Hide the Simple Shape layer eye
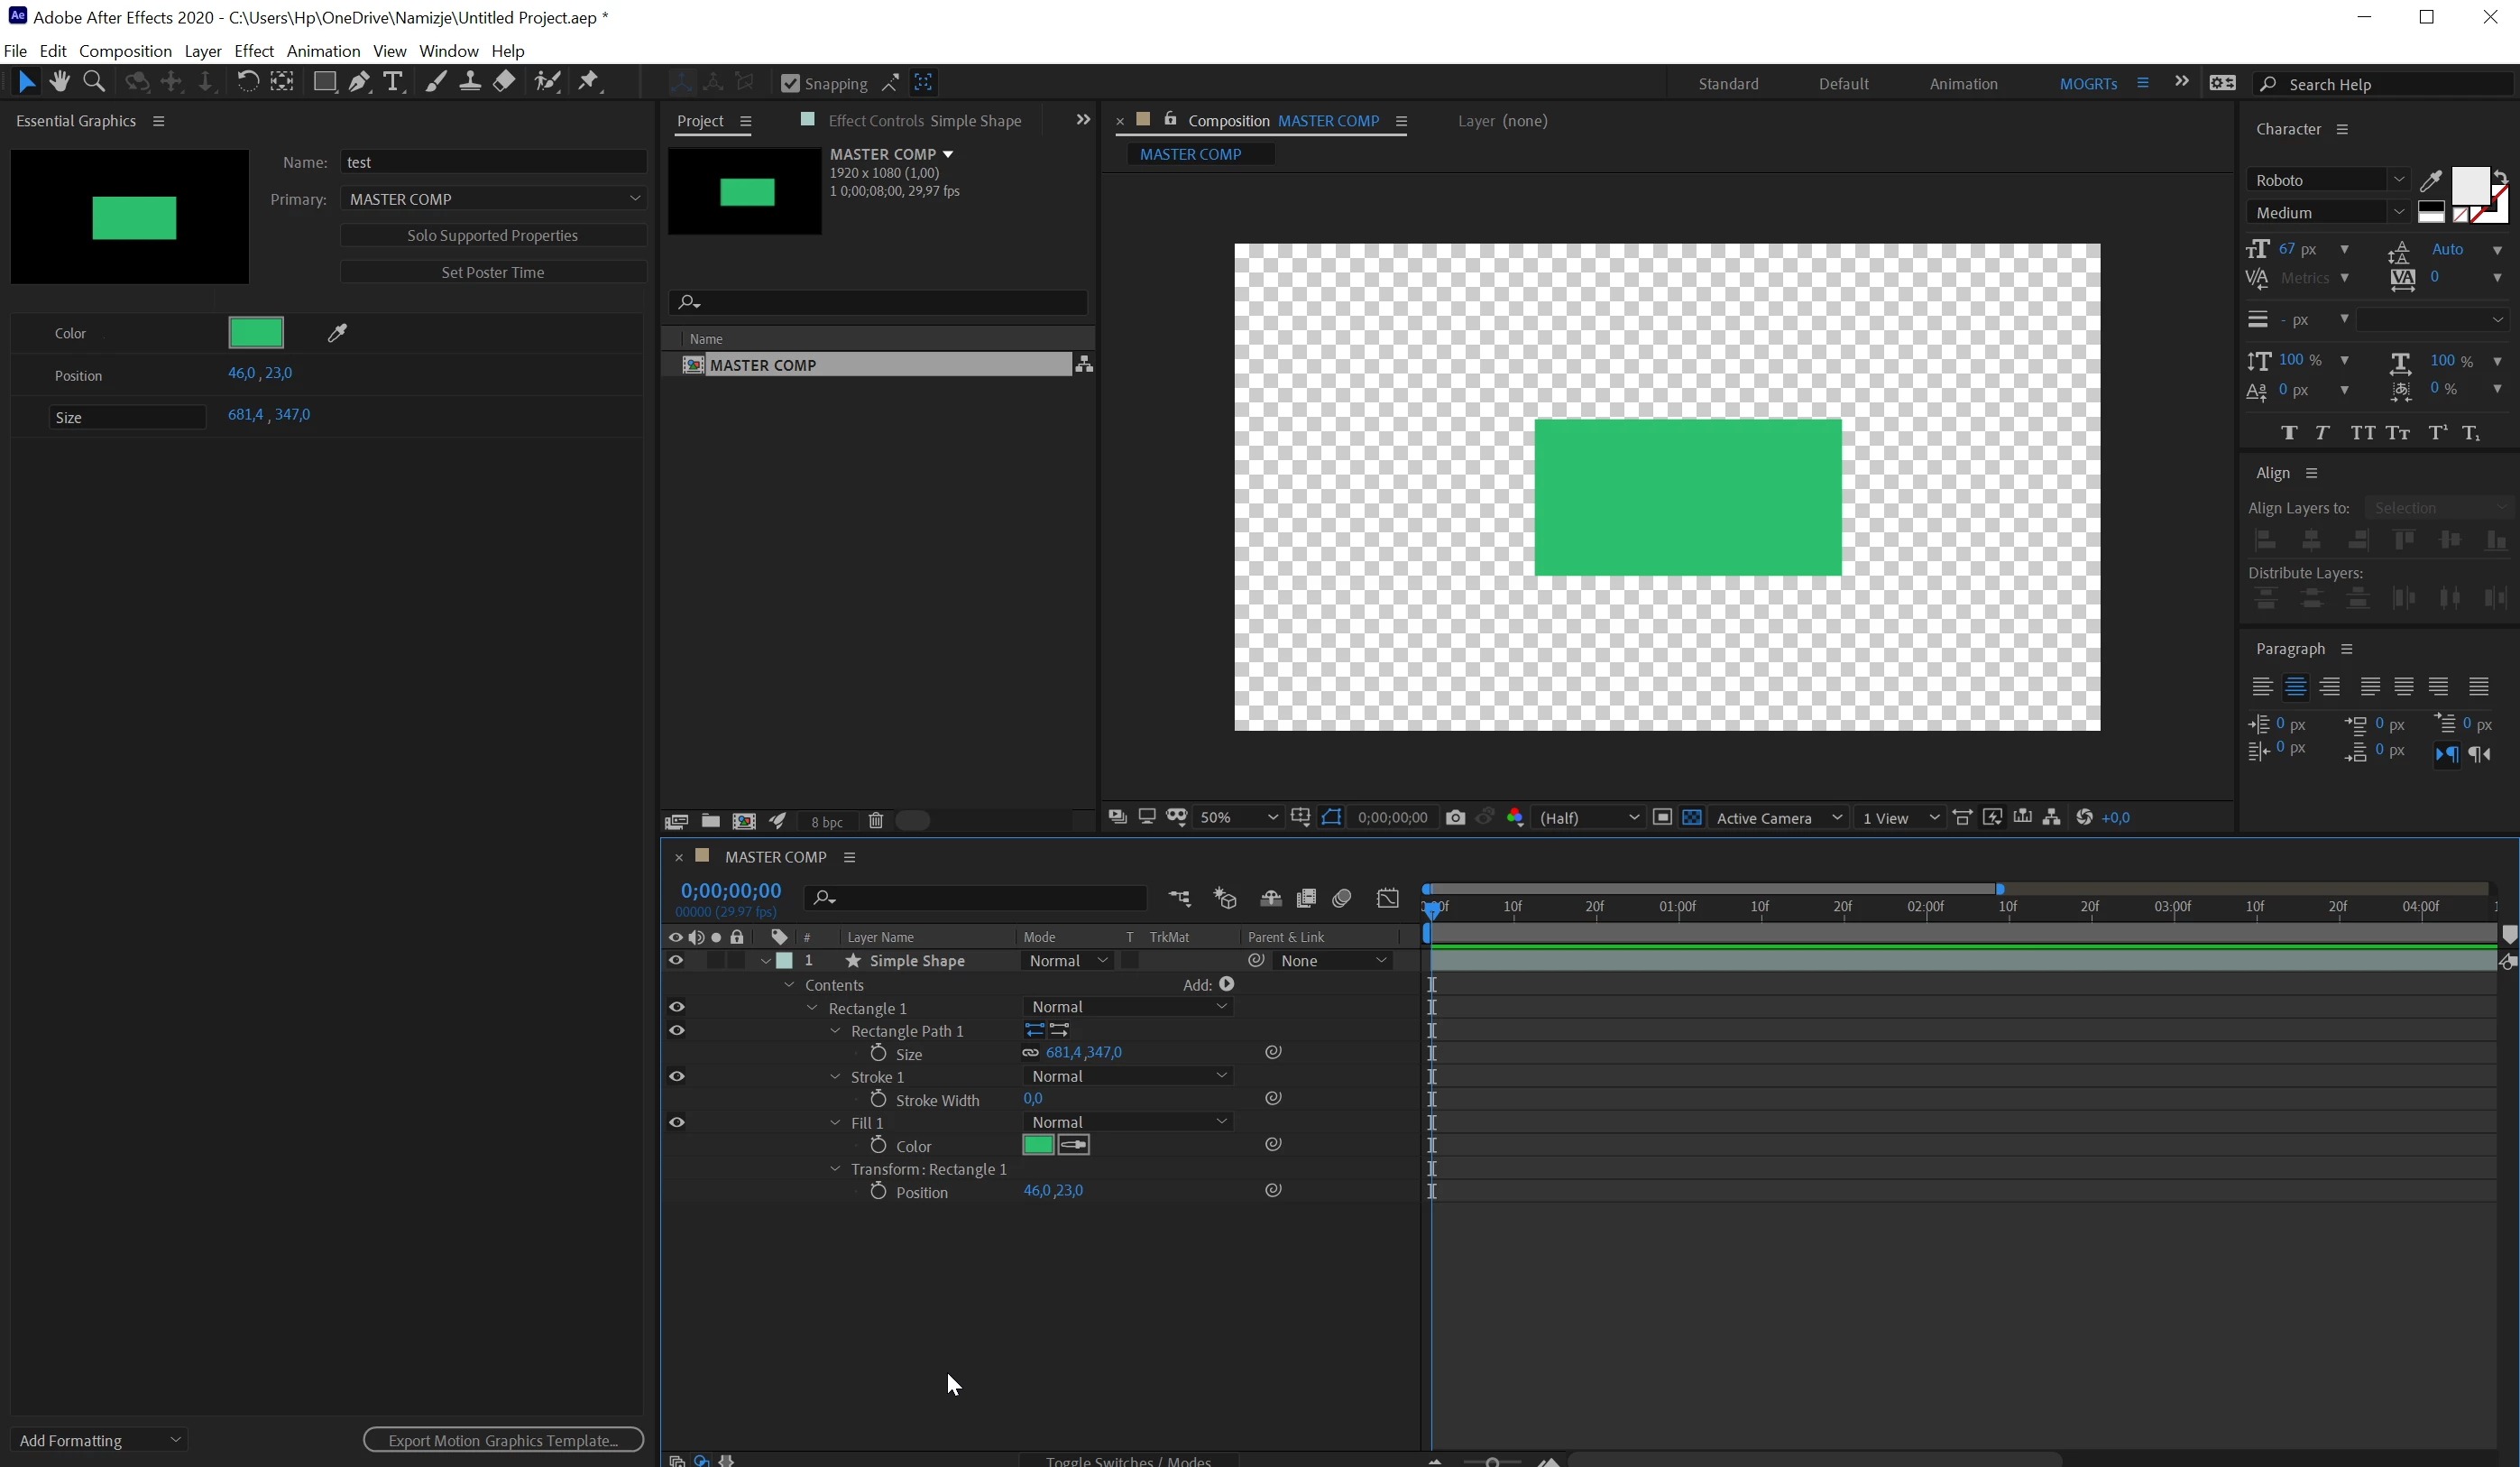Screen dimensions: 2520x1467 coord(676,960)
